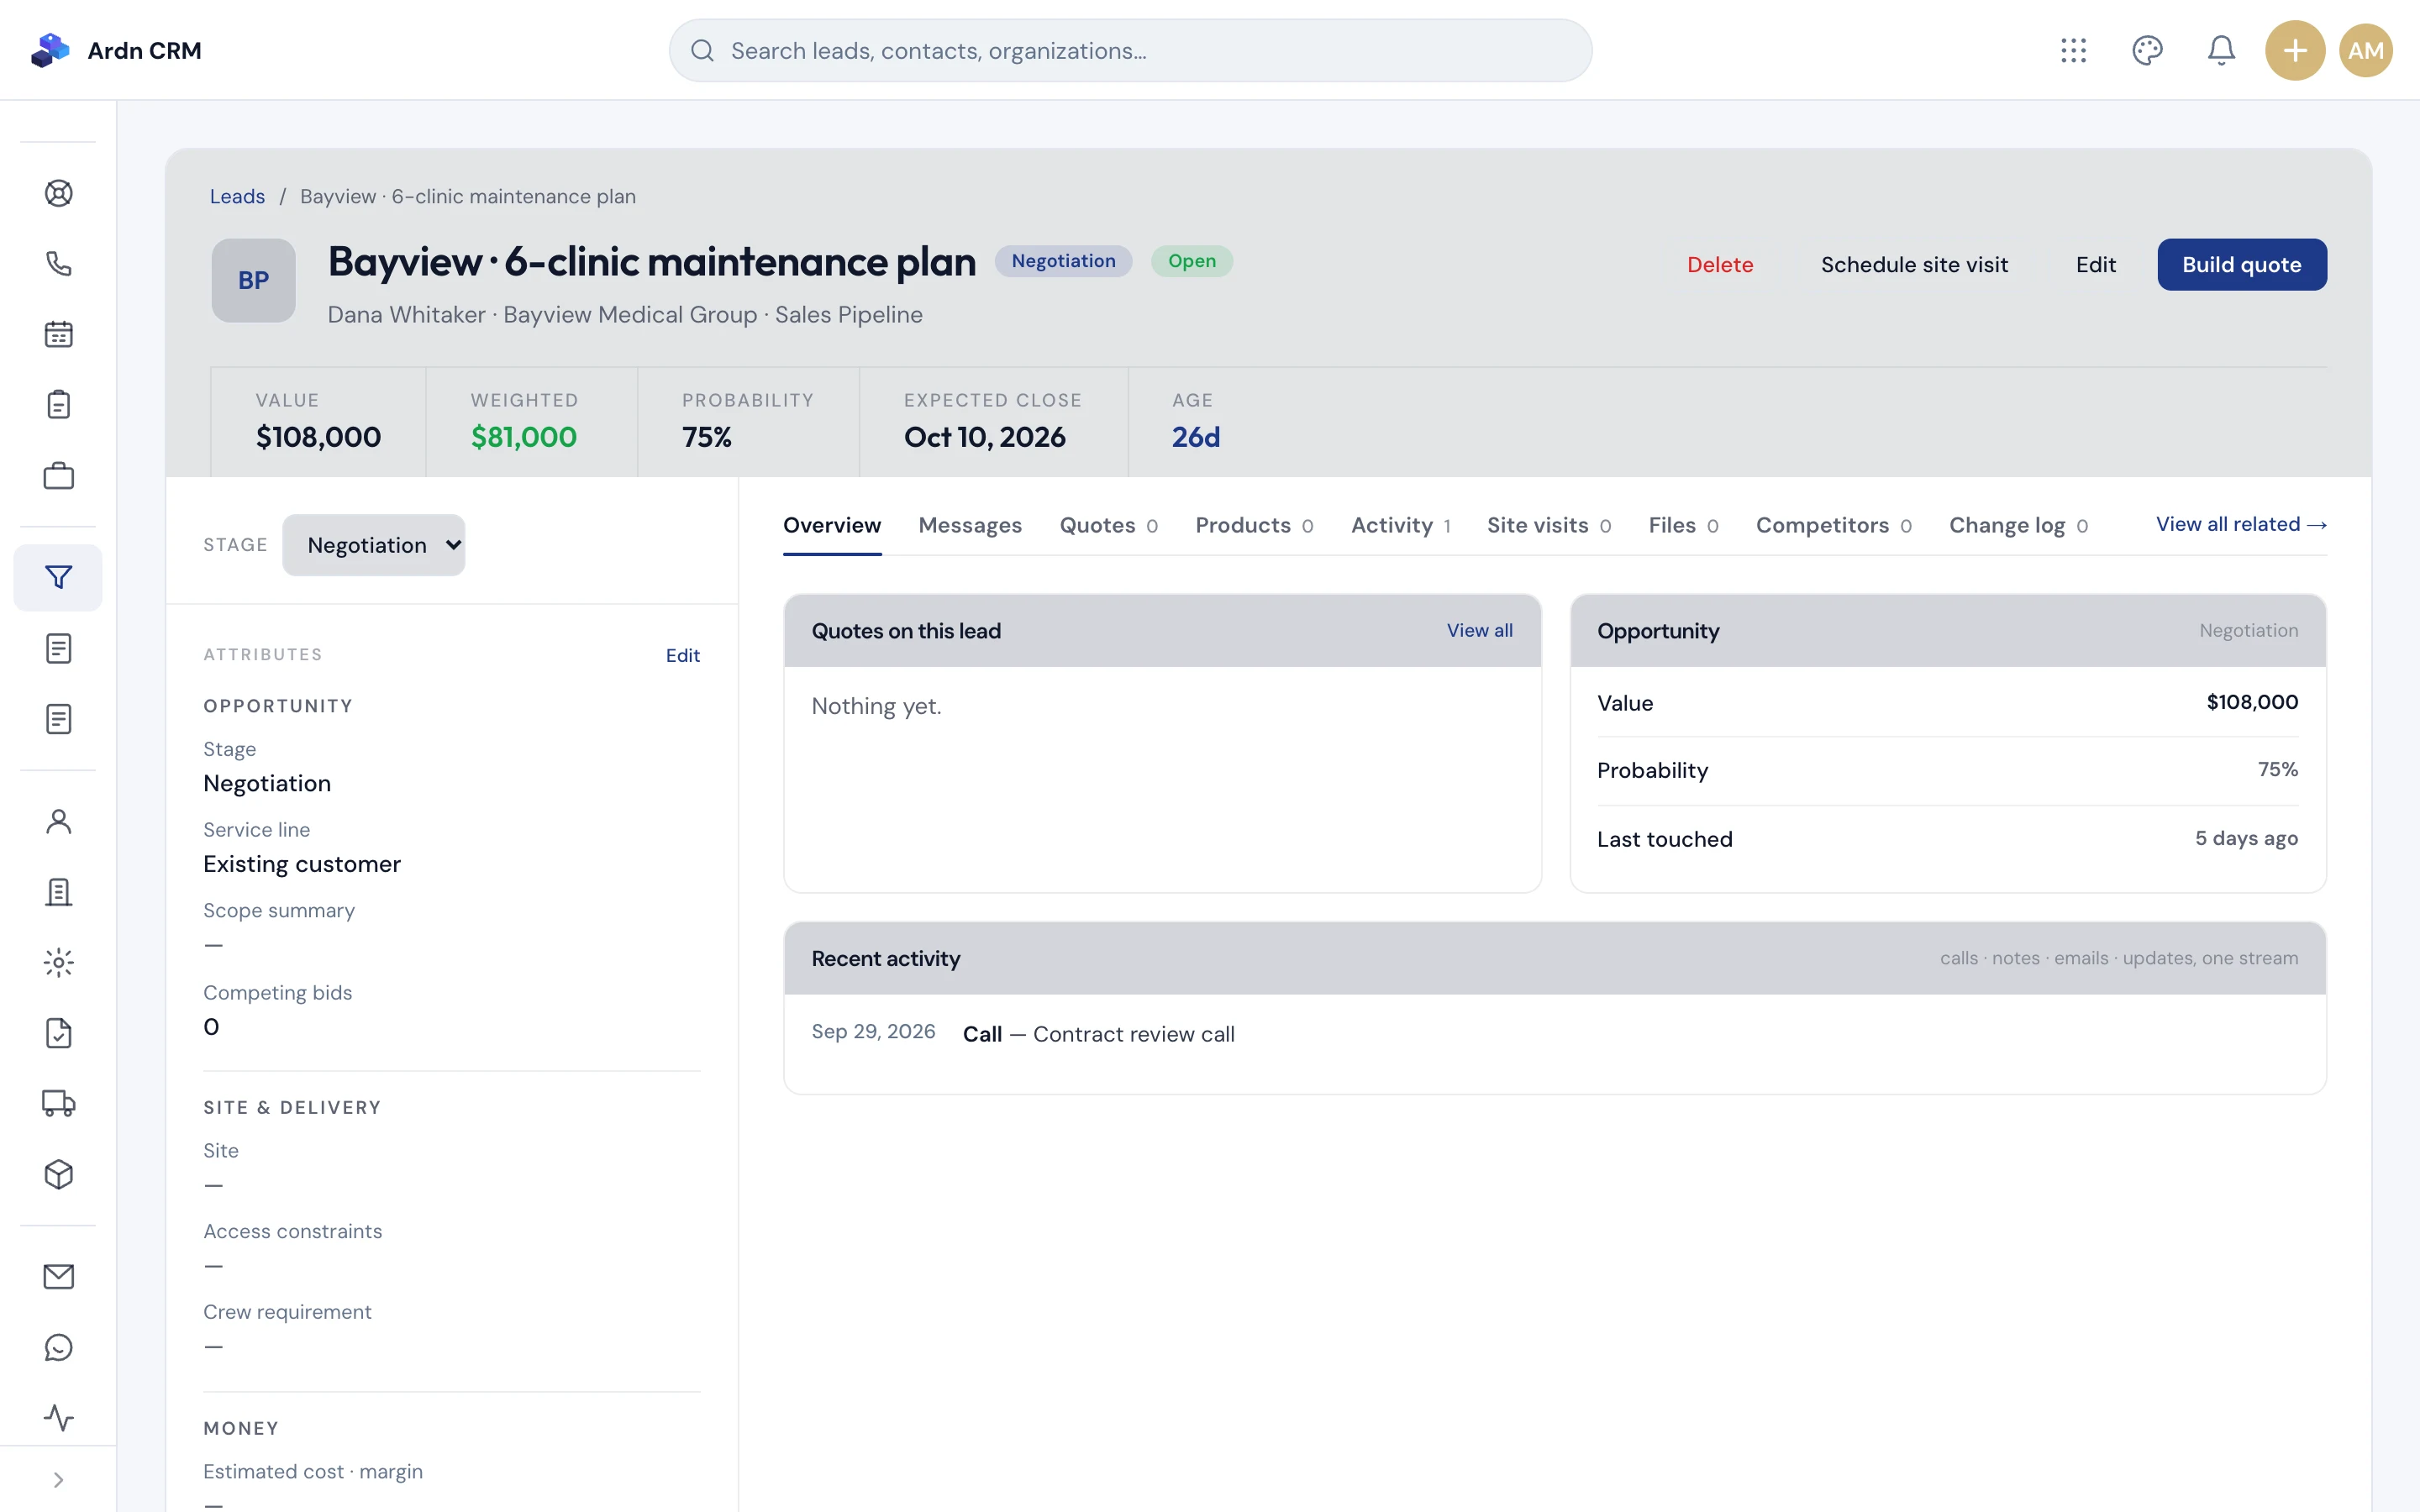Open the activity pulse sidebar icon
The width and height of the screenshot is (2420, 1512).
tap(59, 1417)
